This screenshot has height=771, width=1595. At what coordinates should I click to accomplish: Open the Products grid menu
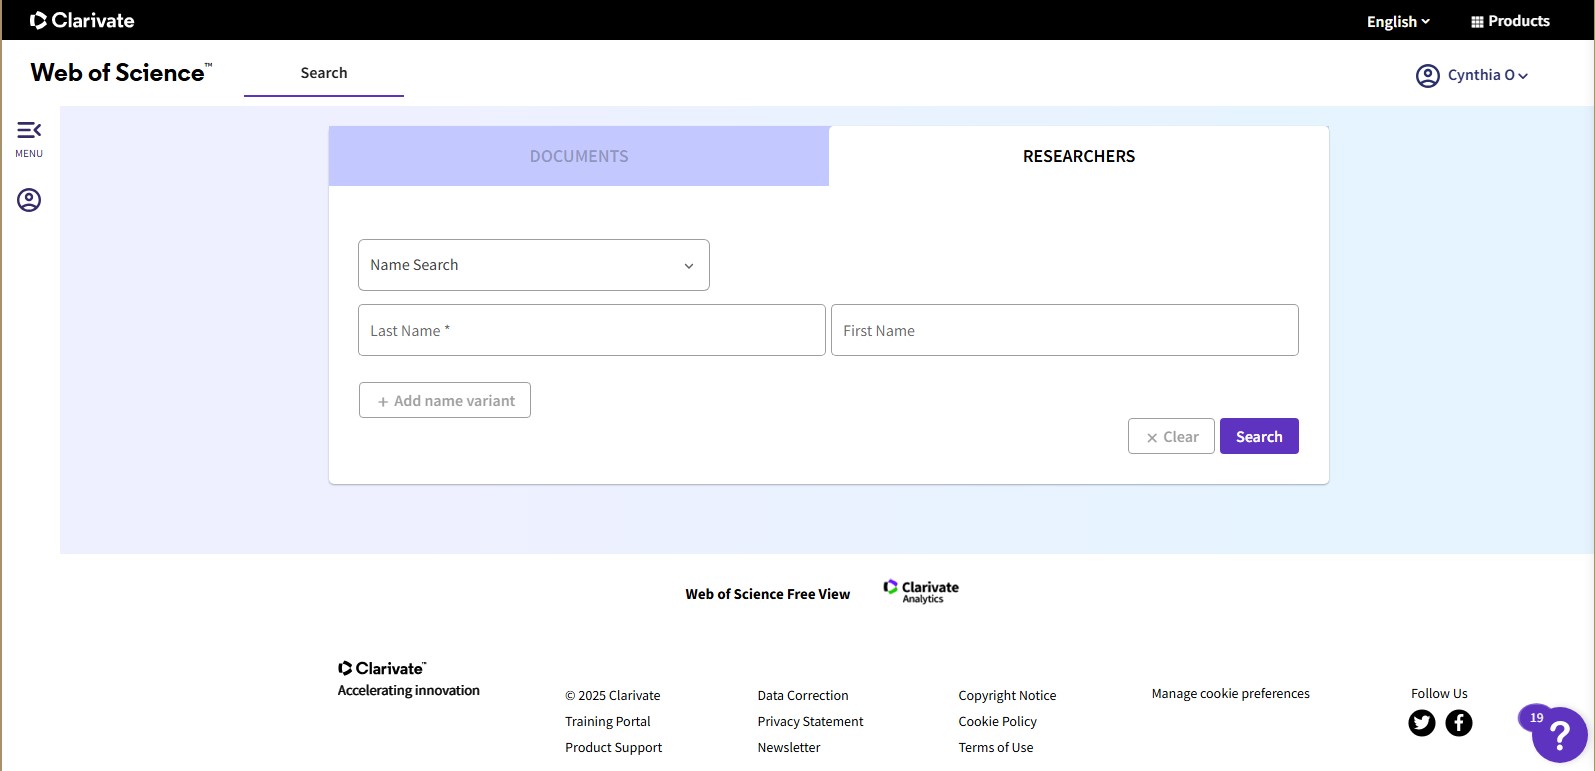[1510, 21]
